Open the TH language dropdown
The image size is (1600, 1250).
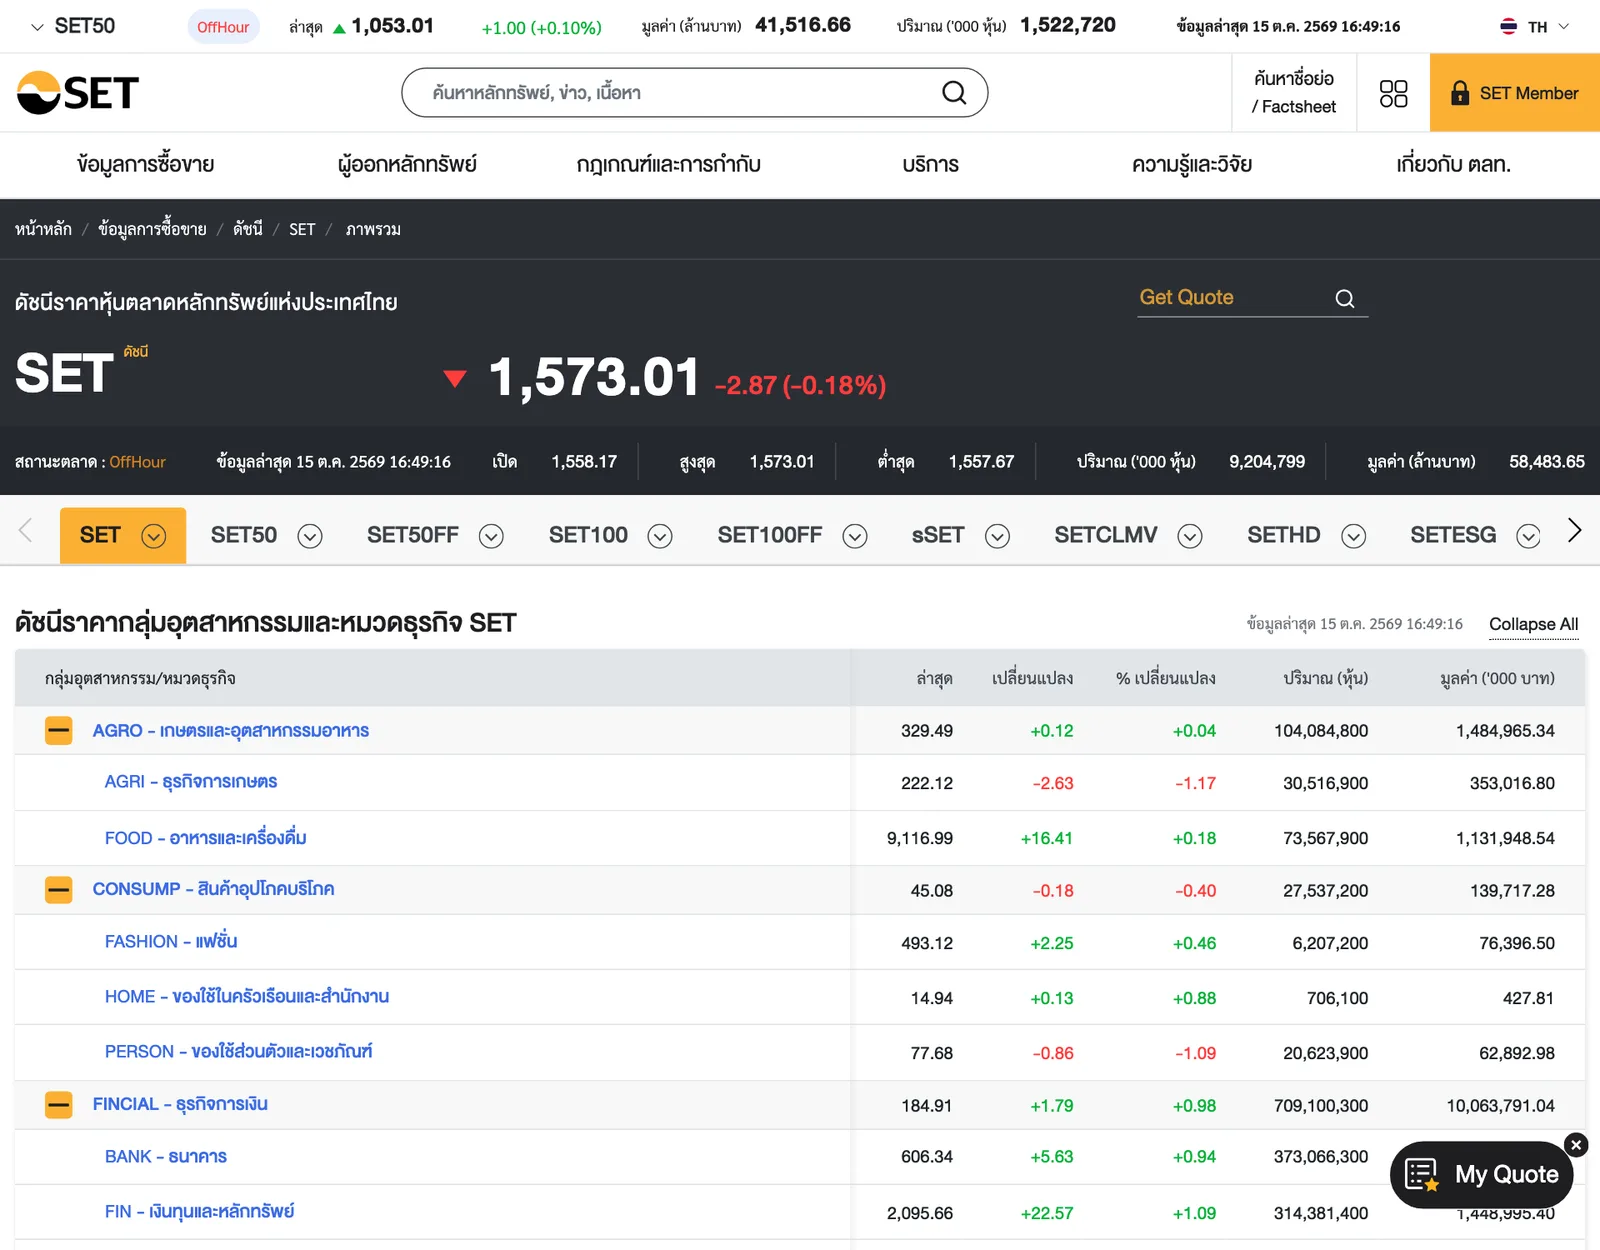(x=1564, y=27)
